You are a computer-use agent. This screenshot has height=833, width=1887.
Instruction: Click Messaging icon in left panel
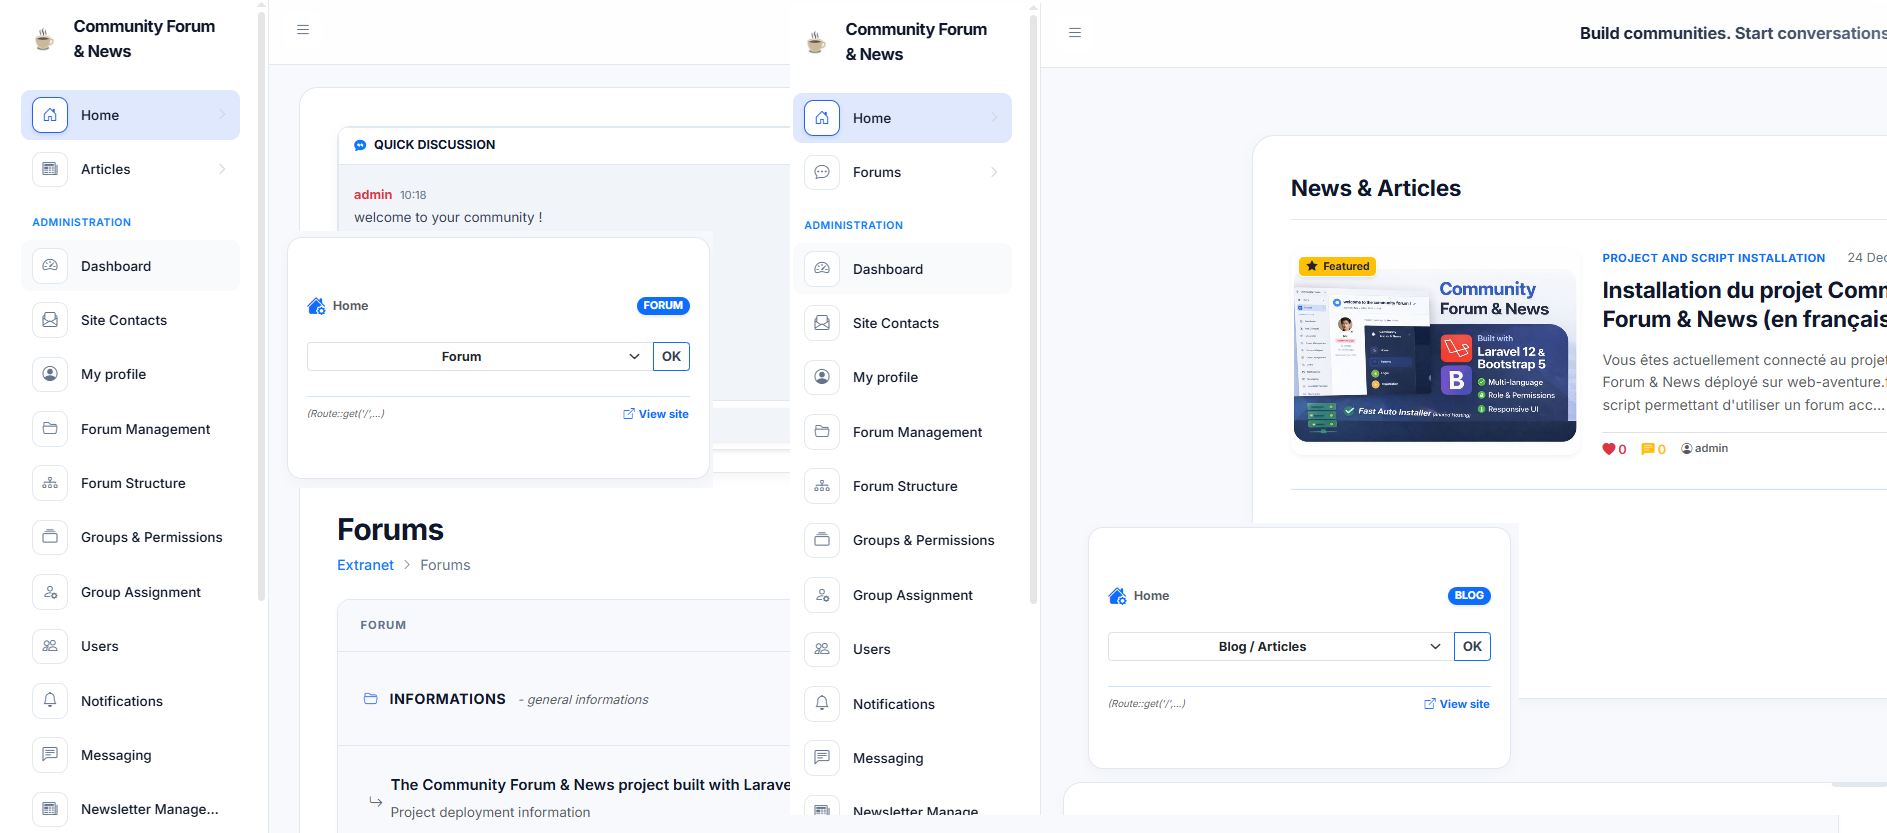[x=50, y=755]
